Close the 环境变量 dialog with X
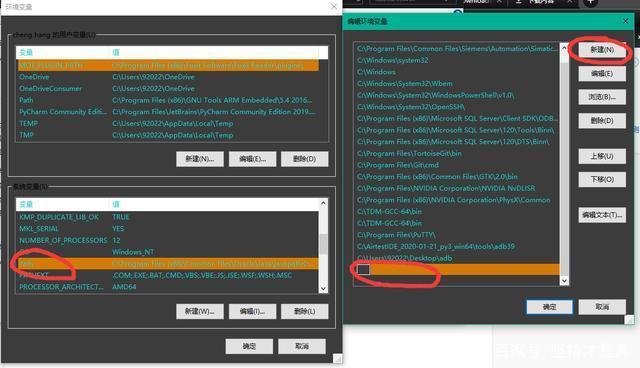Image resolution: width=640 pixels, height=368 pixels. [334, 7]
